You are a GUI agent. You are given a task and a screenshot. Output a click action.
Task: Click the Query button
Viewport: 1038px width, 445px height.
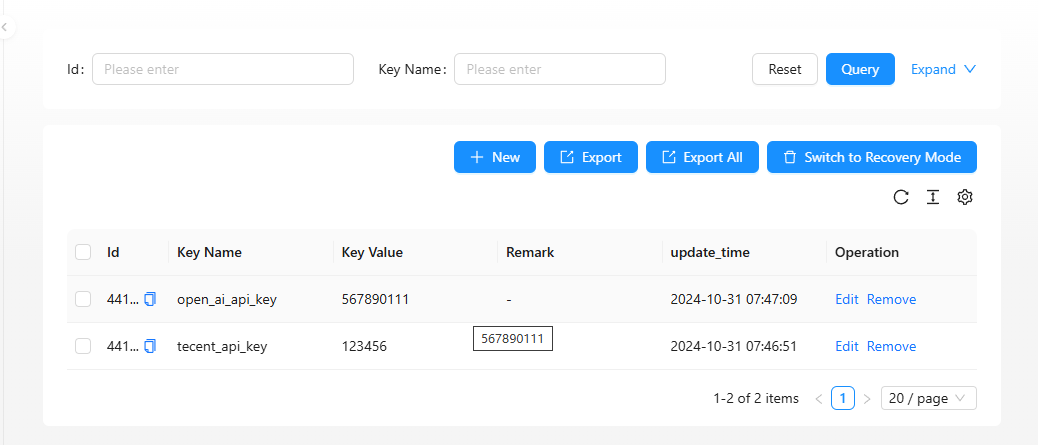860,69
